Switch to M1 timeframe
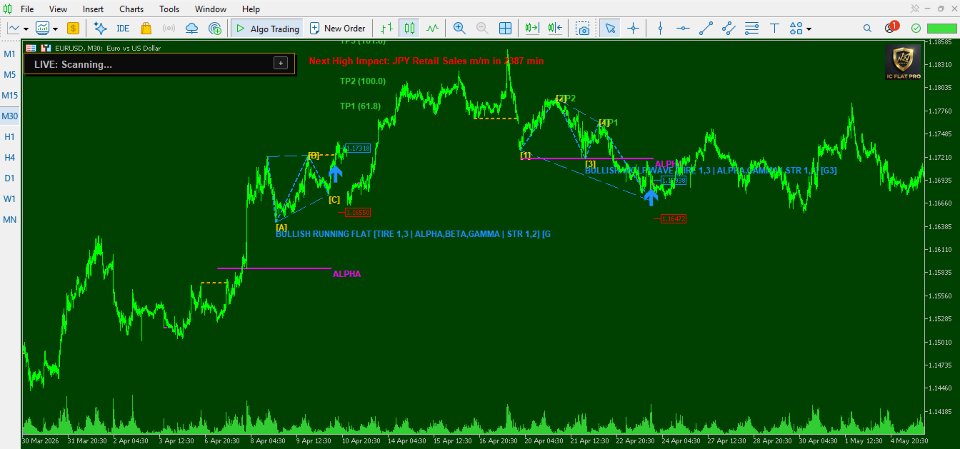This screenshot has height=449, width=960. click(10, 54)
